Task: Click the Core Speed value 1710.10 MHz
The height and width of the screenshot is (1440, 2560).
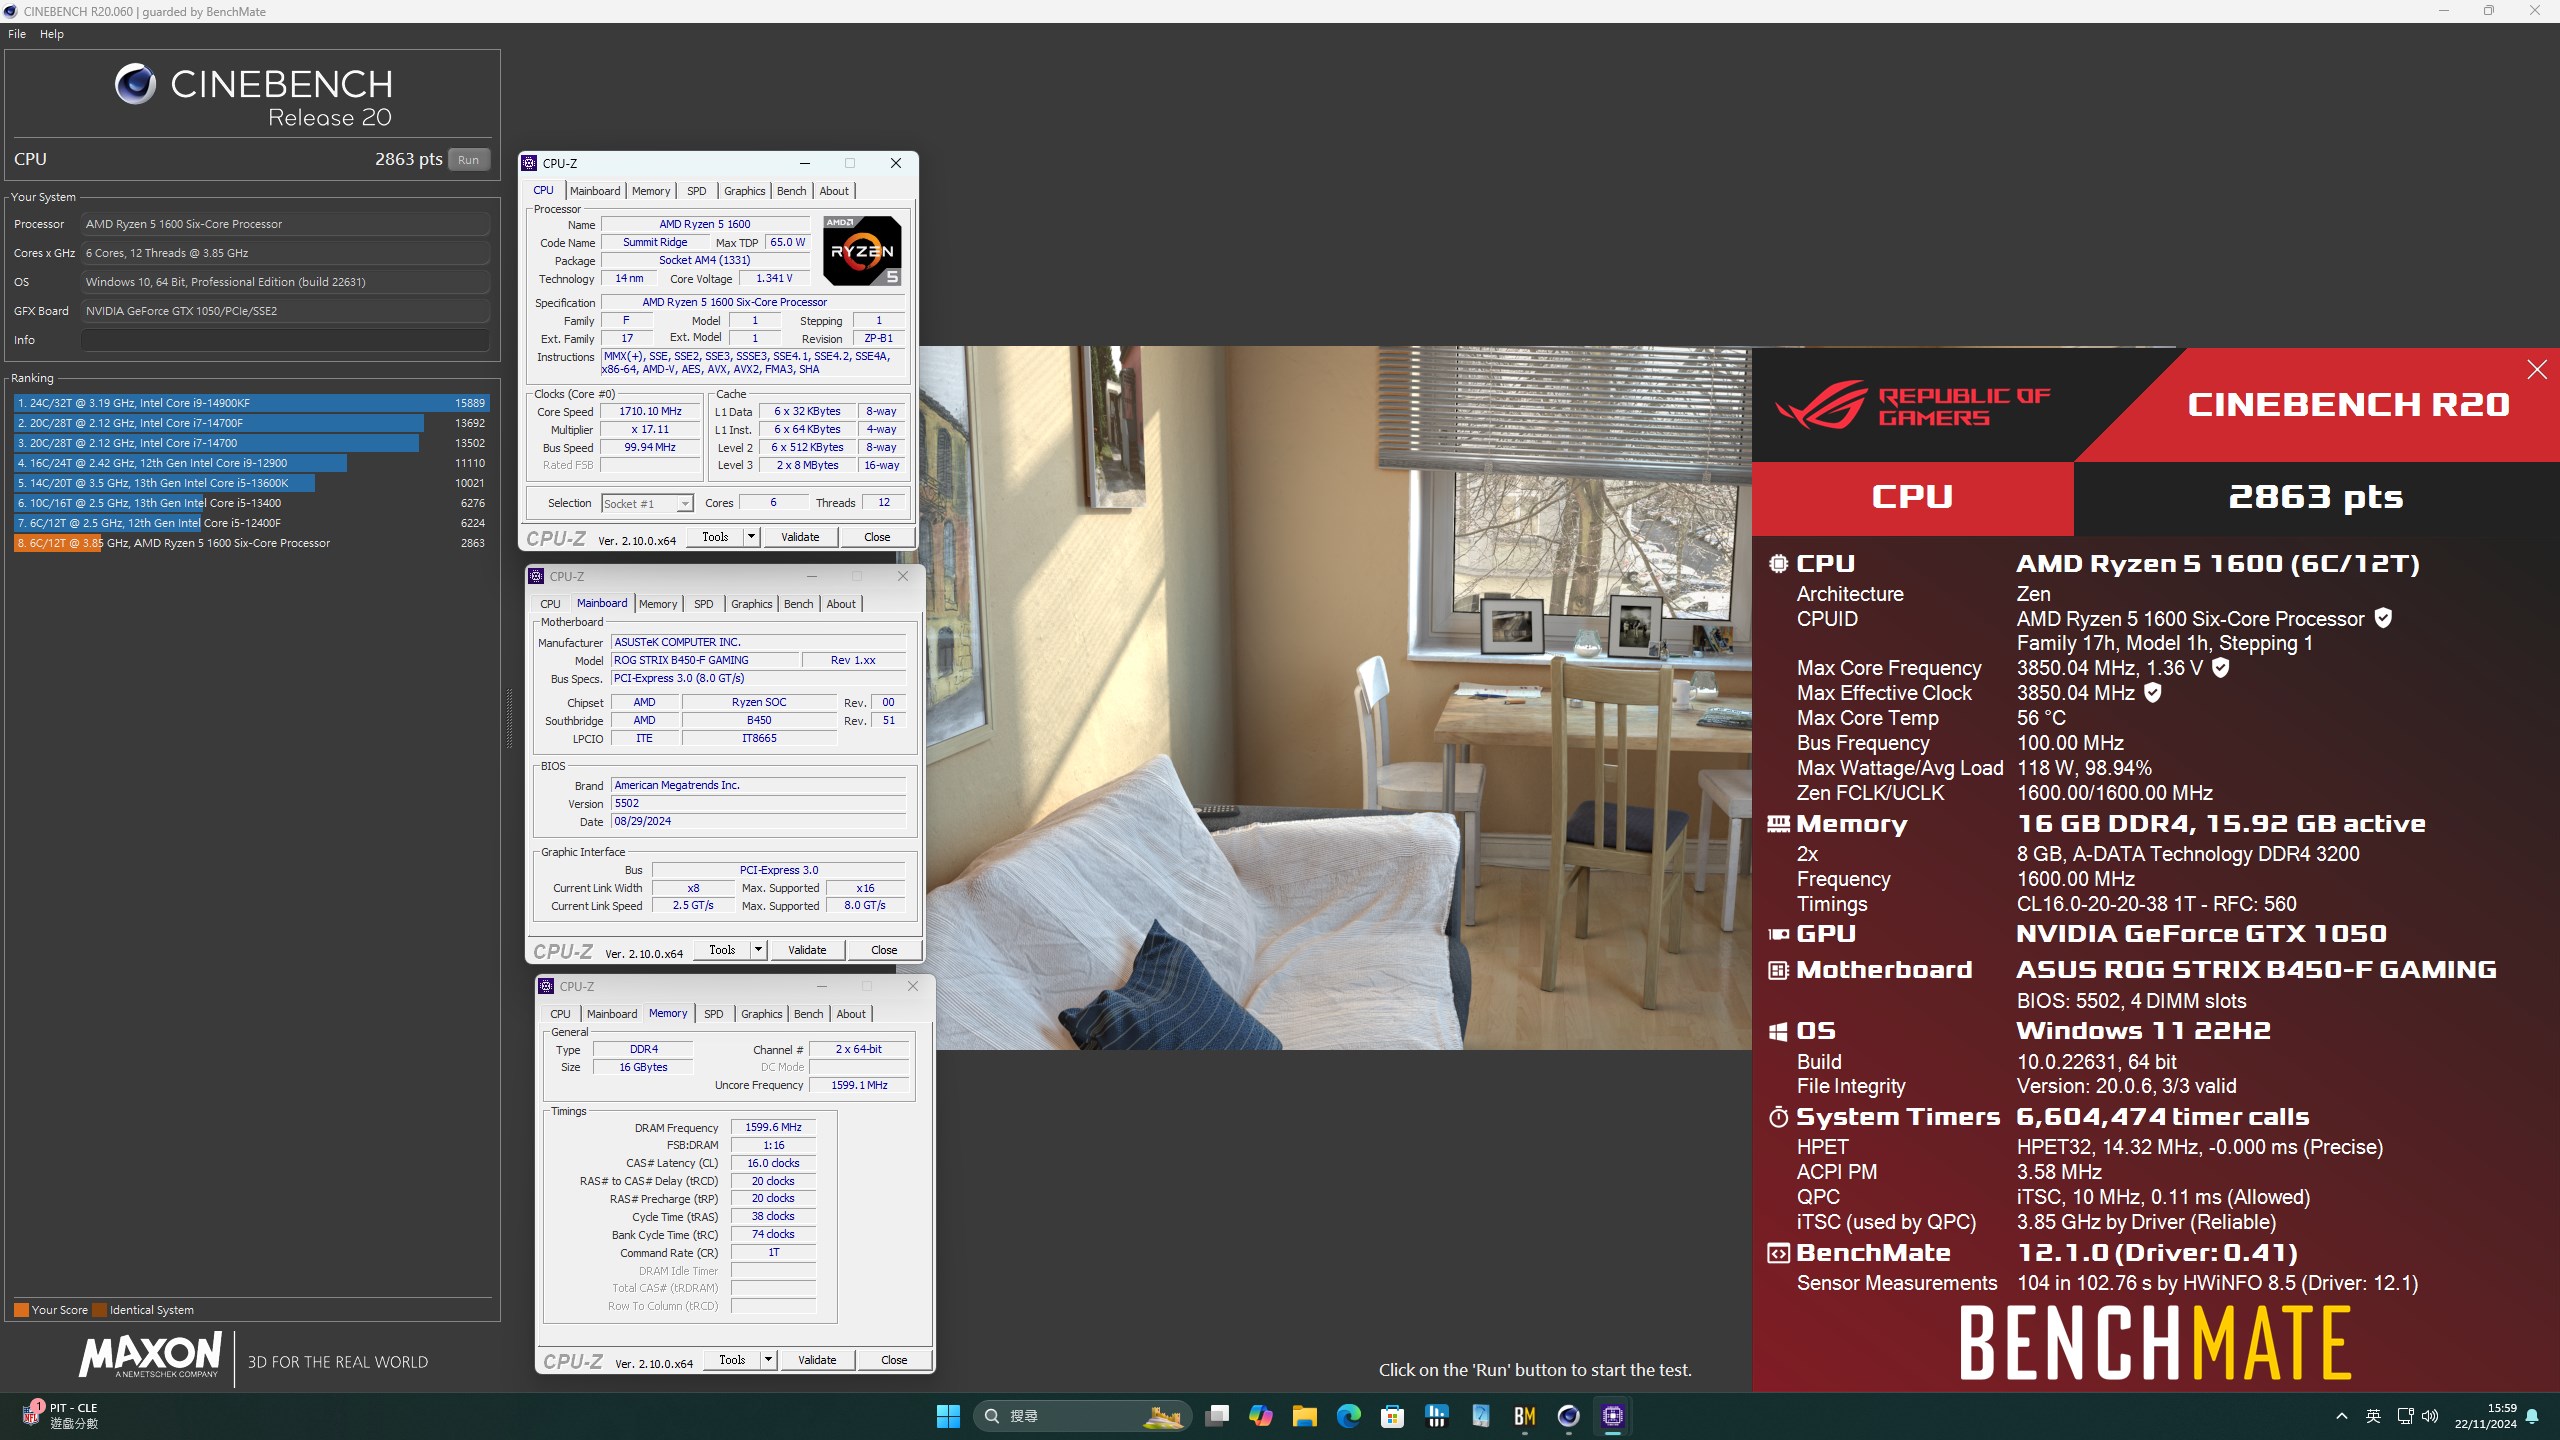Action: 650,411
